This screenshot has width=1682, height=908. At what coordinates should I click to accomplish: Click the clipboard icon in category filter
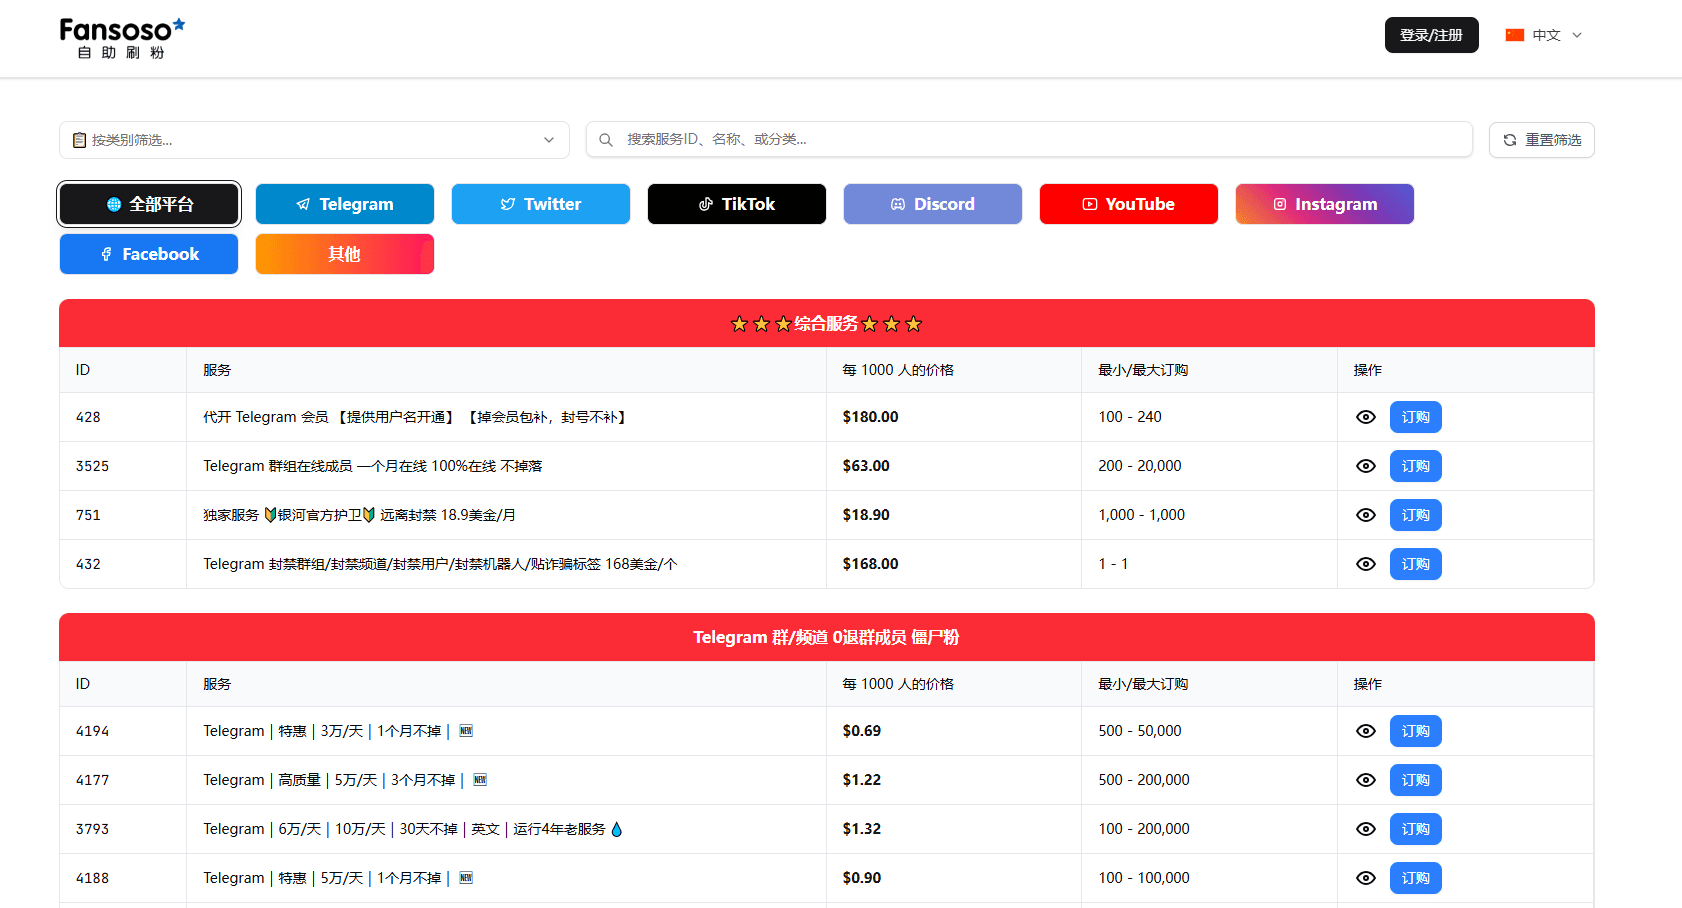tap(79, 140)
